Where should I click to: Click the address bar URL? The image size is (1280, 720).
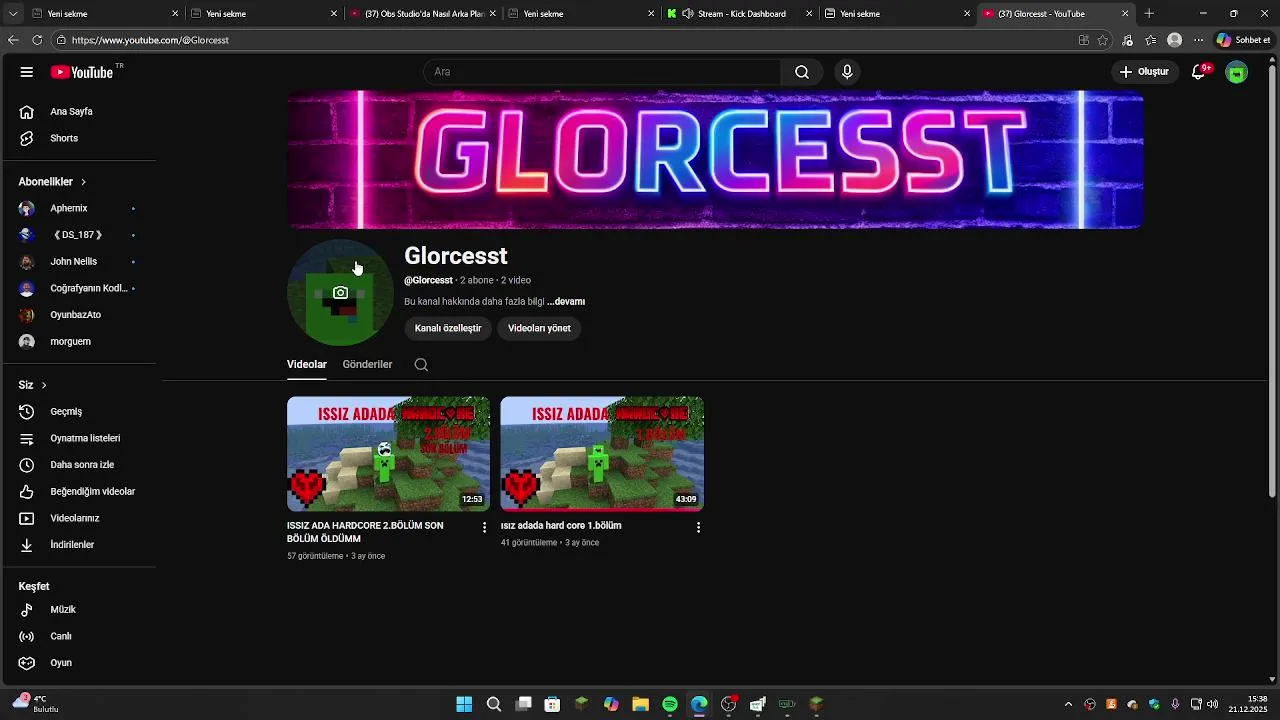coord(150,40)
